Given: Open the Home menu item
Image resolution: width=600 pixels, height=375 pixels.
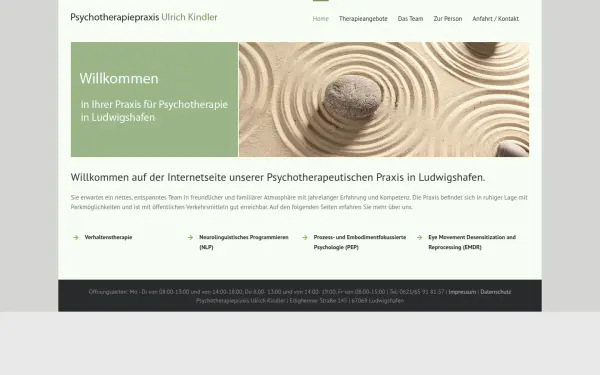Looking at the screenshot, I should pyautogui.click(x=320, y=18).
